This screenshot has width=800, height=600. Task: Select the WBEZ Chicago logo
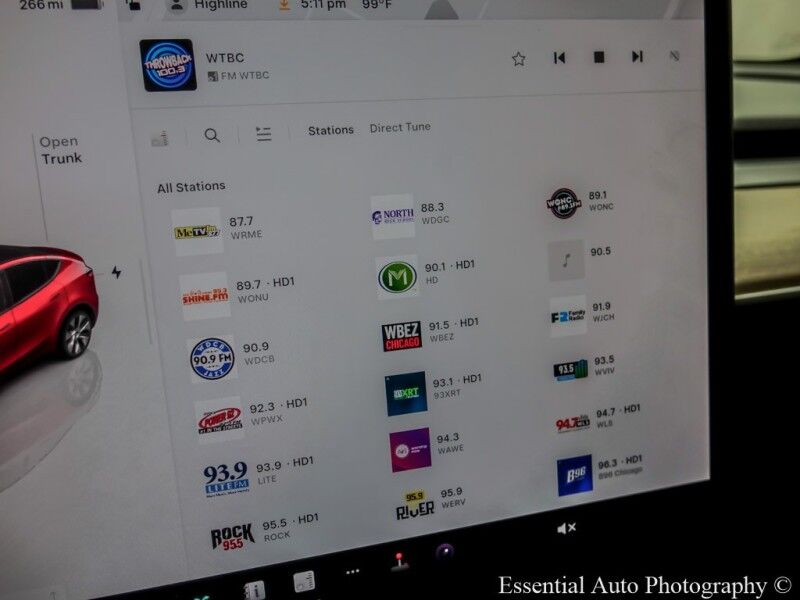click(402, 336)
